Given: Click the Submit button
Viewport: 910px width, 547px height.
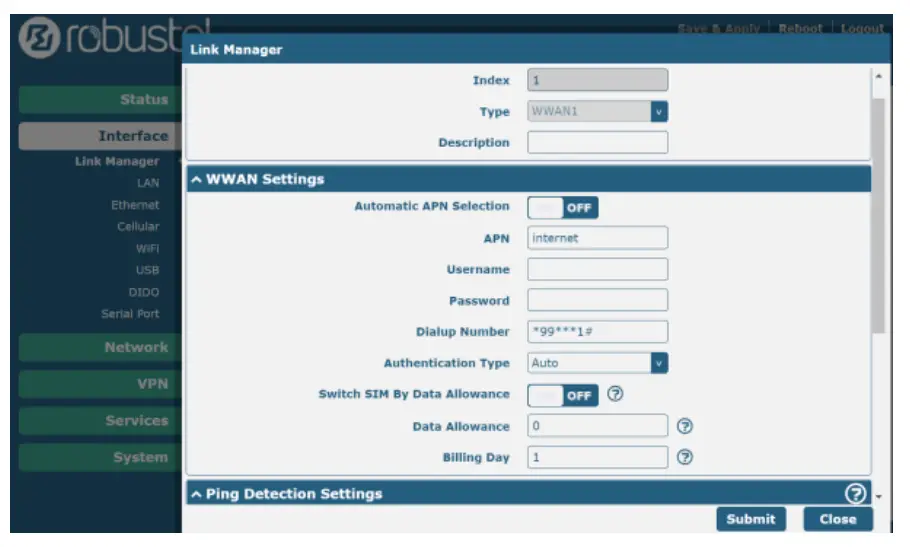Looking at the screenshot, I should (x=751, y=519).
